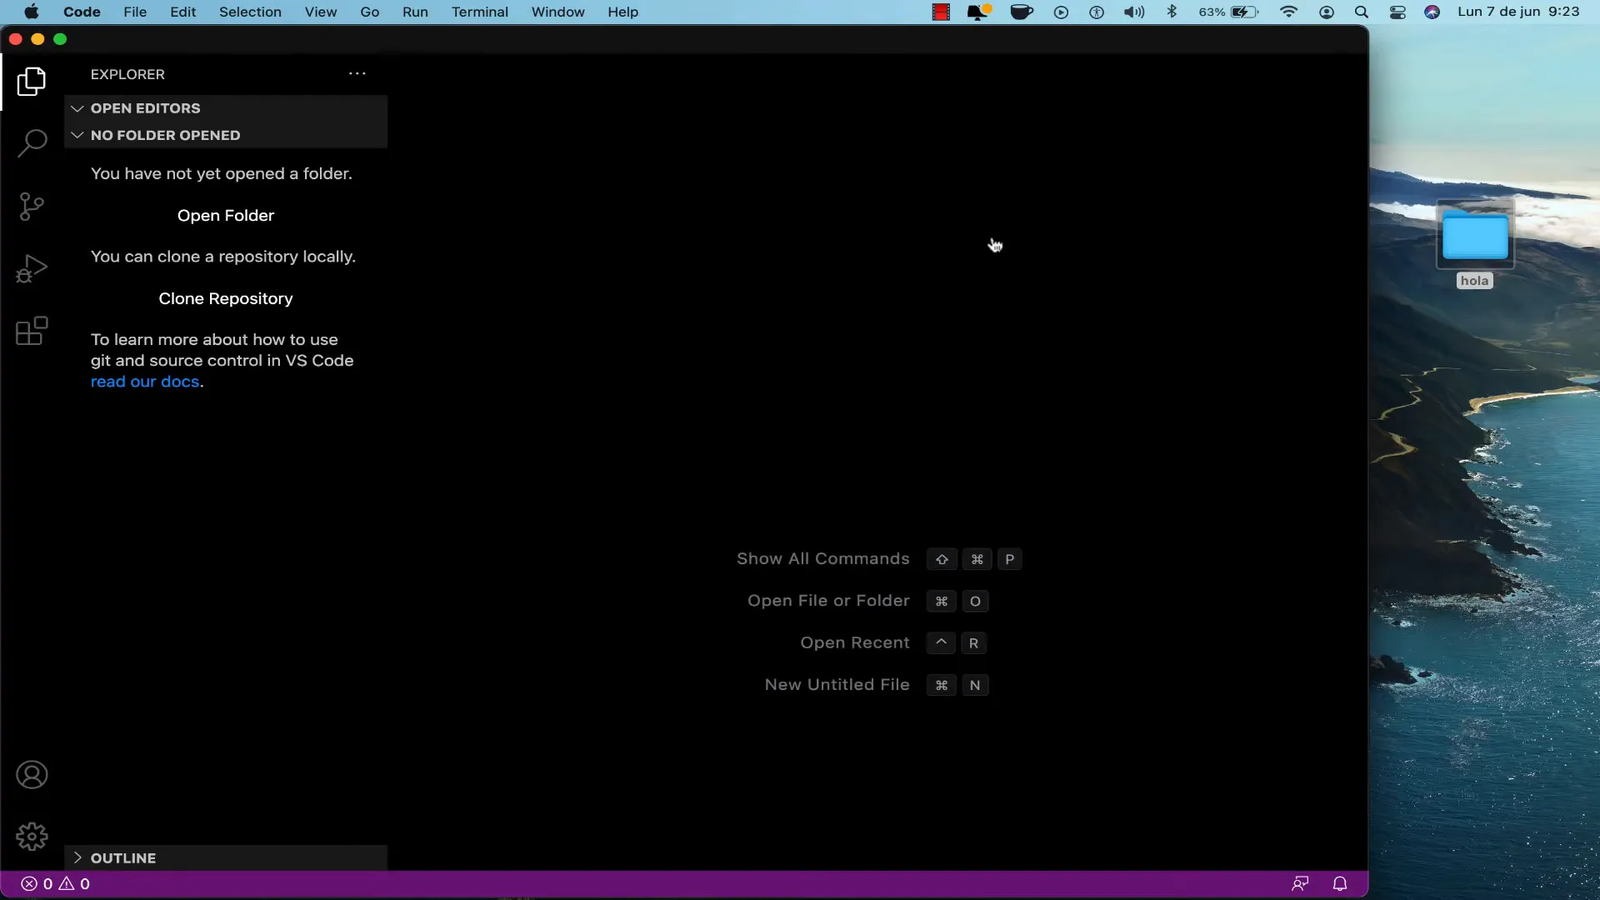Open Control Center in menu bar
The image size is (1600, 900).
[1397, 12]
